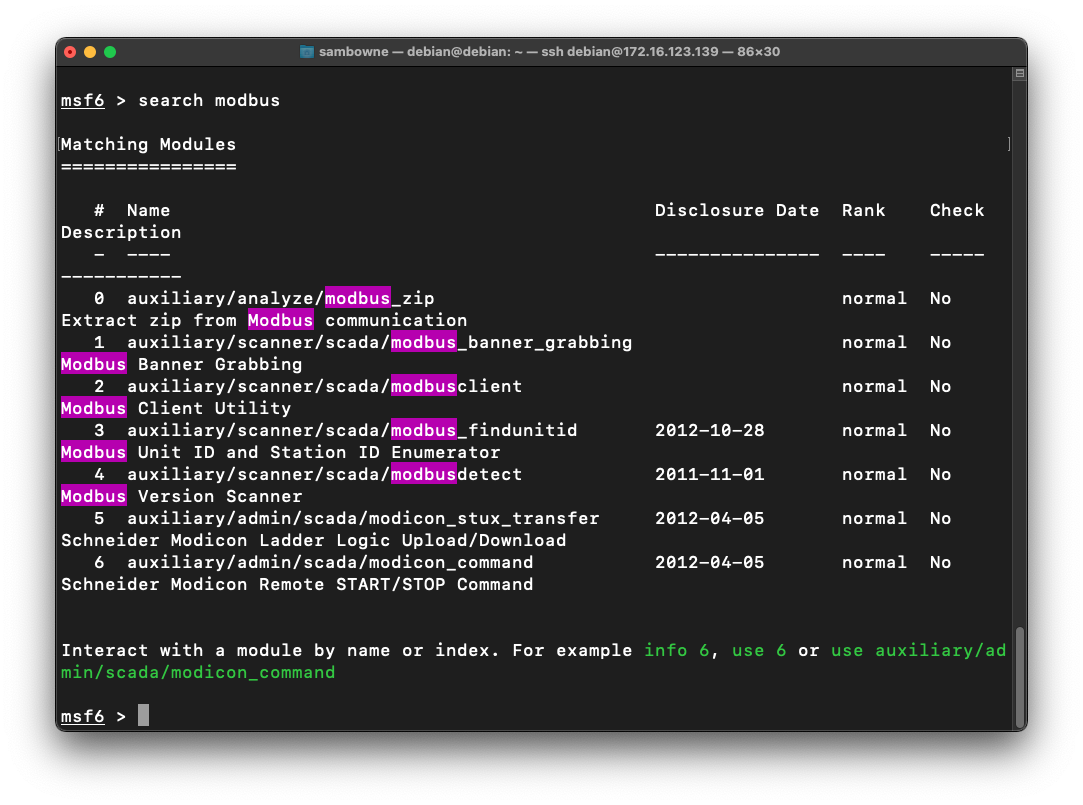1083x805 pixels.
Task: Click 'Extract zip from Modbus communication' description
Action: point(264,320)
